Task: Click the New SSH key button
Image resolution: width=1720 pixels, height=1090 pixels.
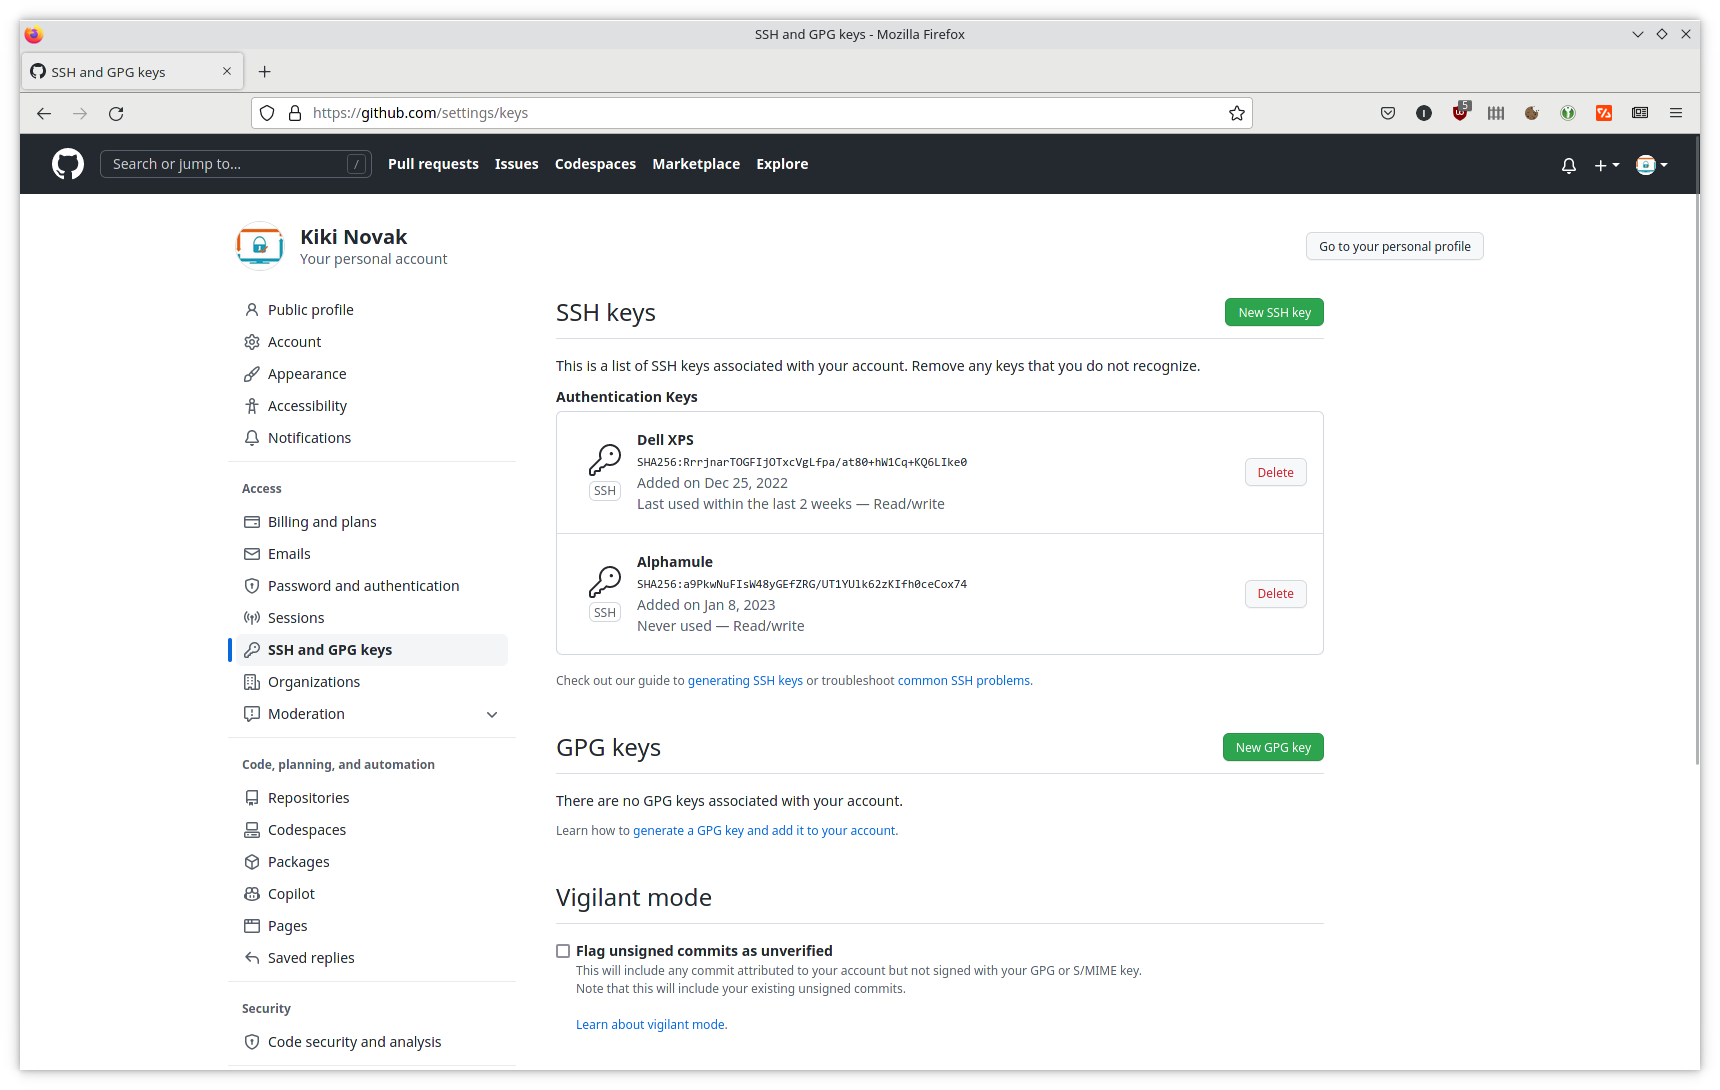Action: coord(1274,313)
